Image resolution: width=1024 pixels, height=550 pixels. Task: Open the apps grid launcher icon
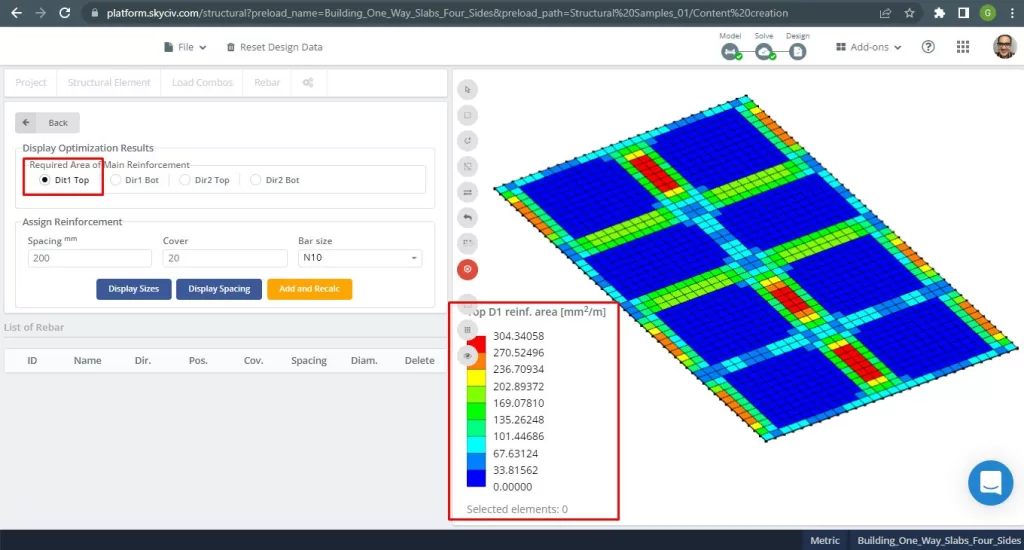pos(963,47)
